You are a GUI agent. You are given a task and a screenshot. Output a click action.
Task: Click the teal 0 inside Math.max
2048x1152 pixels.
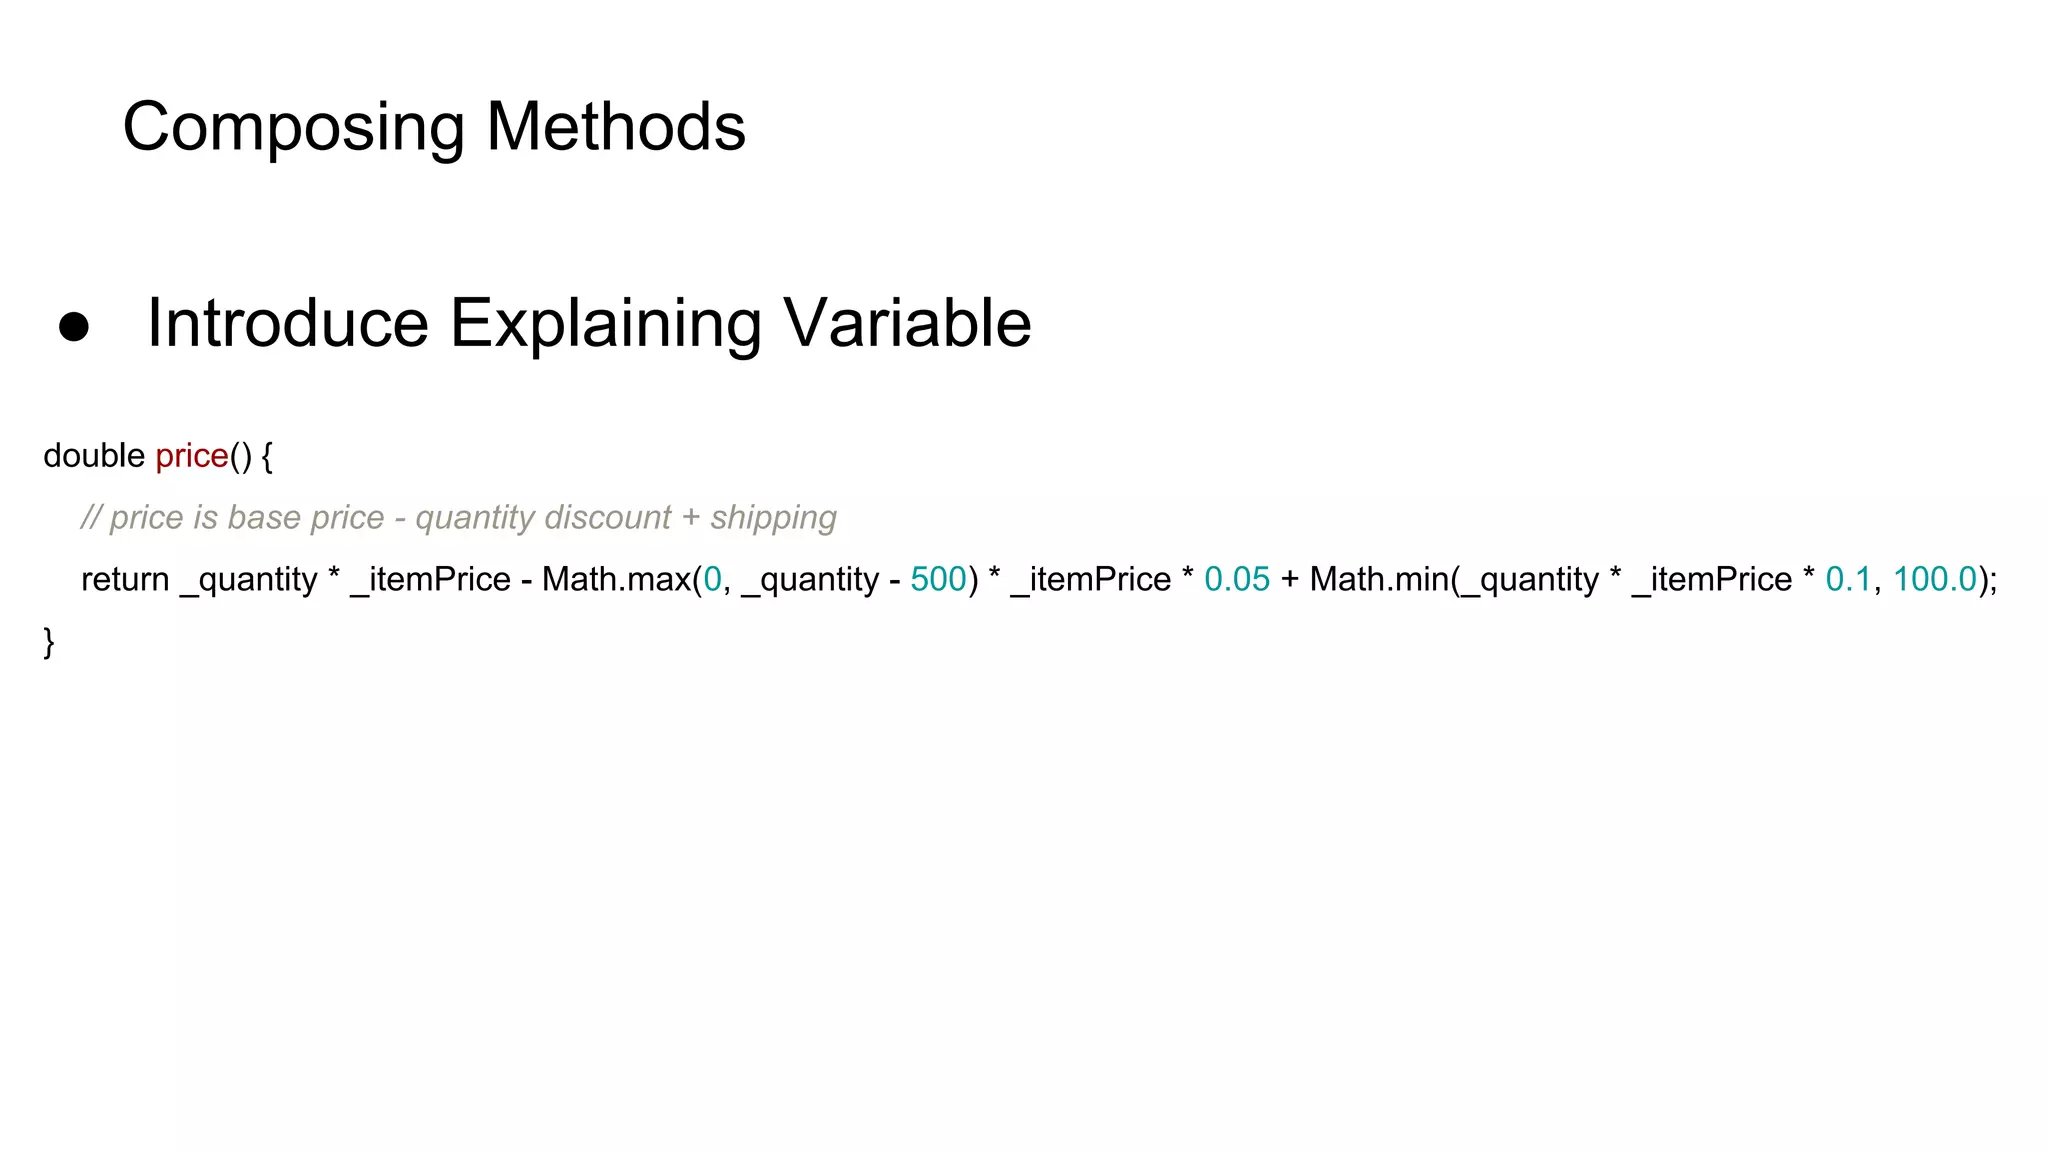point(712,580)
